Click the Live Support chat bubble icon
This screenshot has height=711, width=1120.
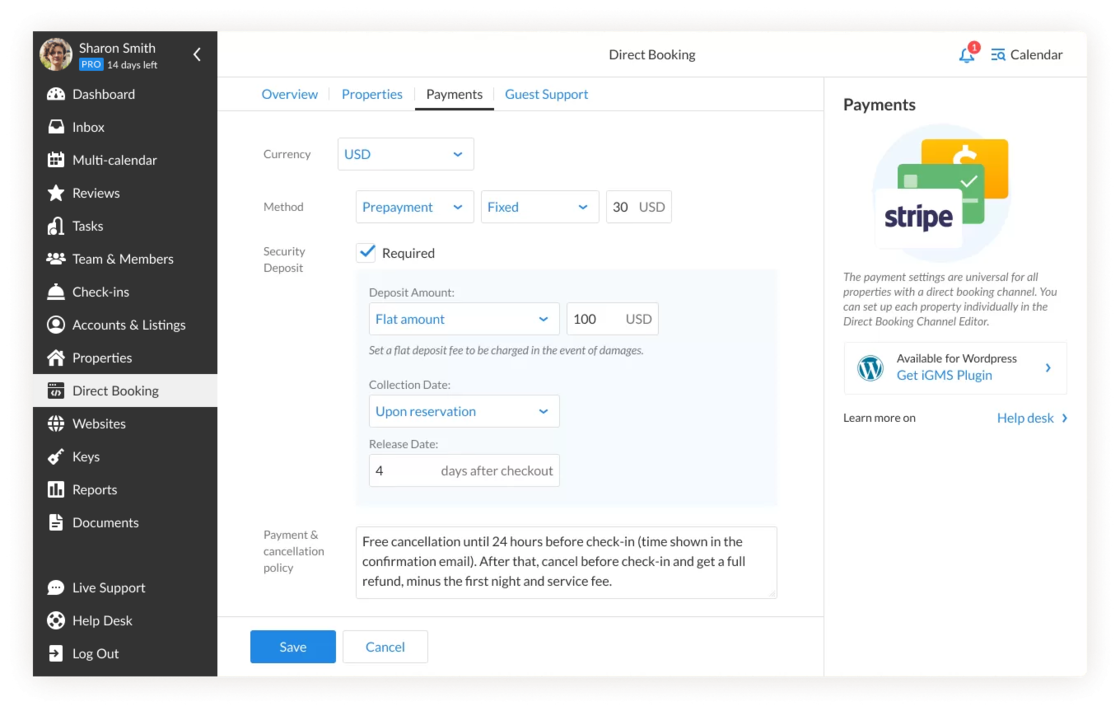[56, 588]
